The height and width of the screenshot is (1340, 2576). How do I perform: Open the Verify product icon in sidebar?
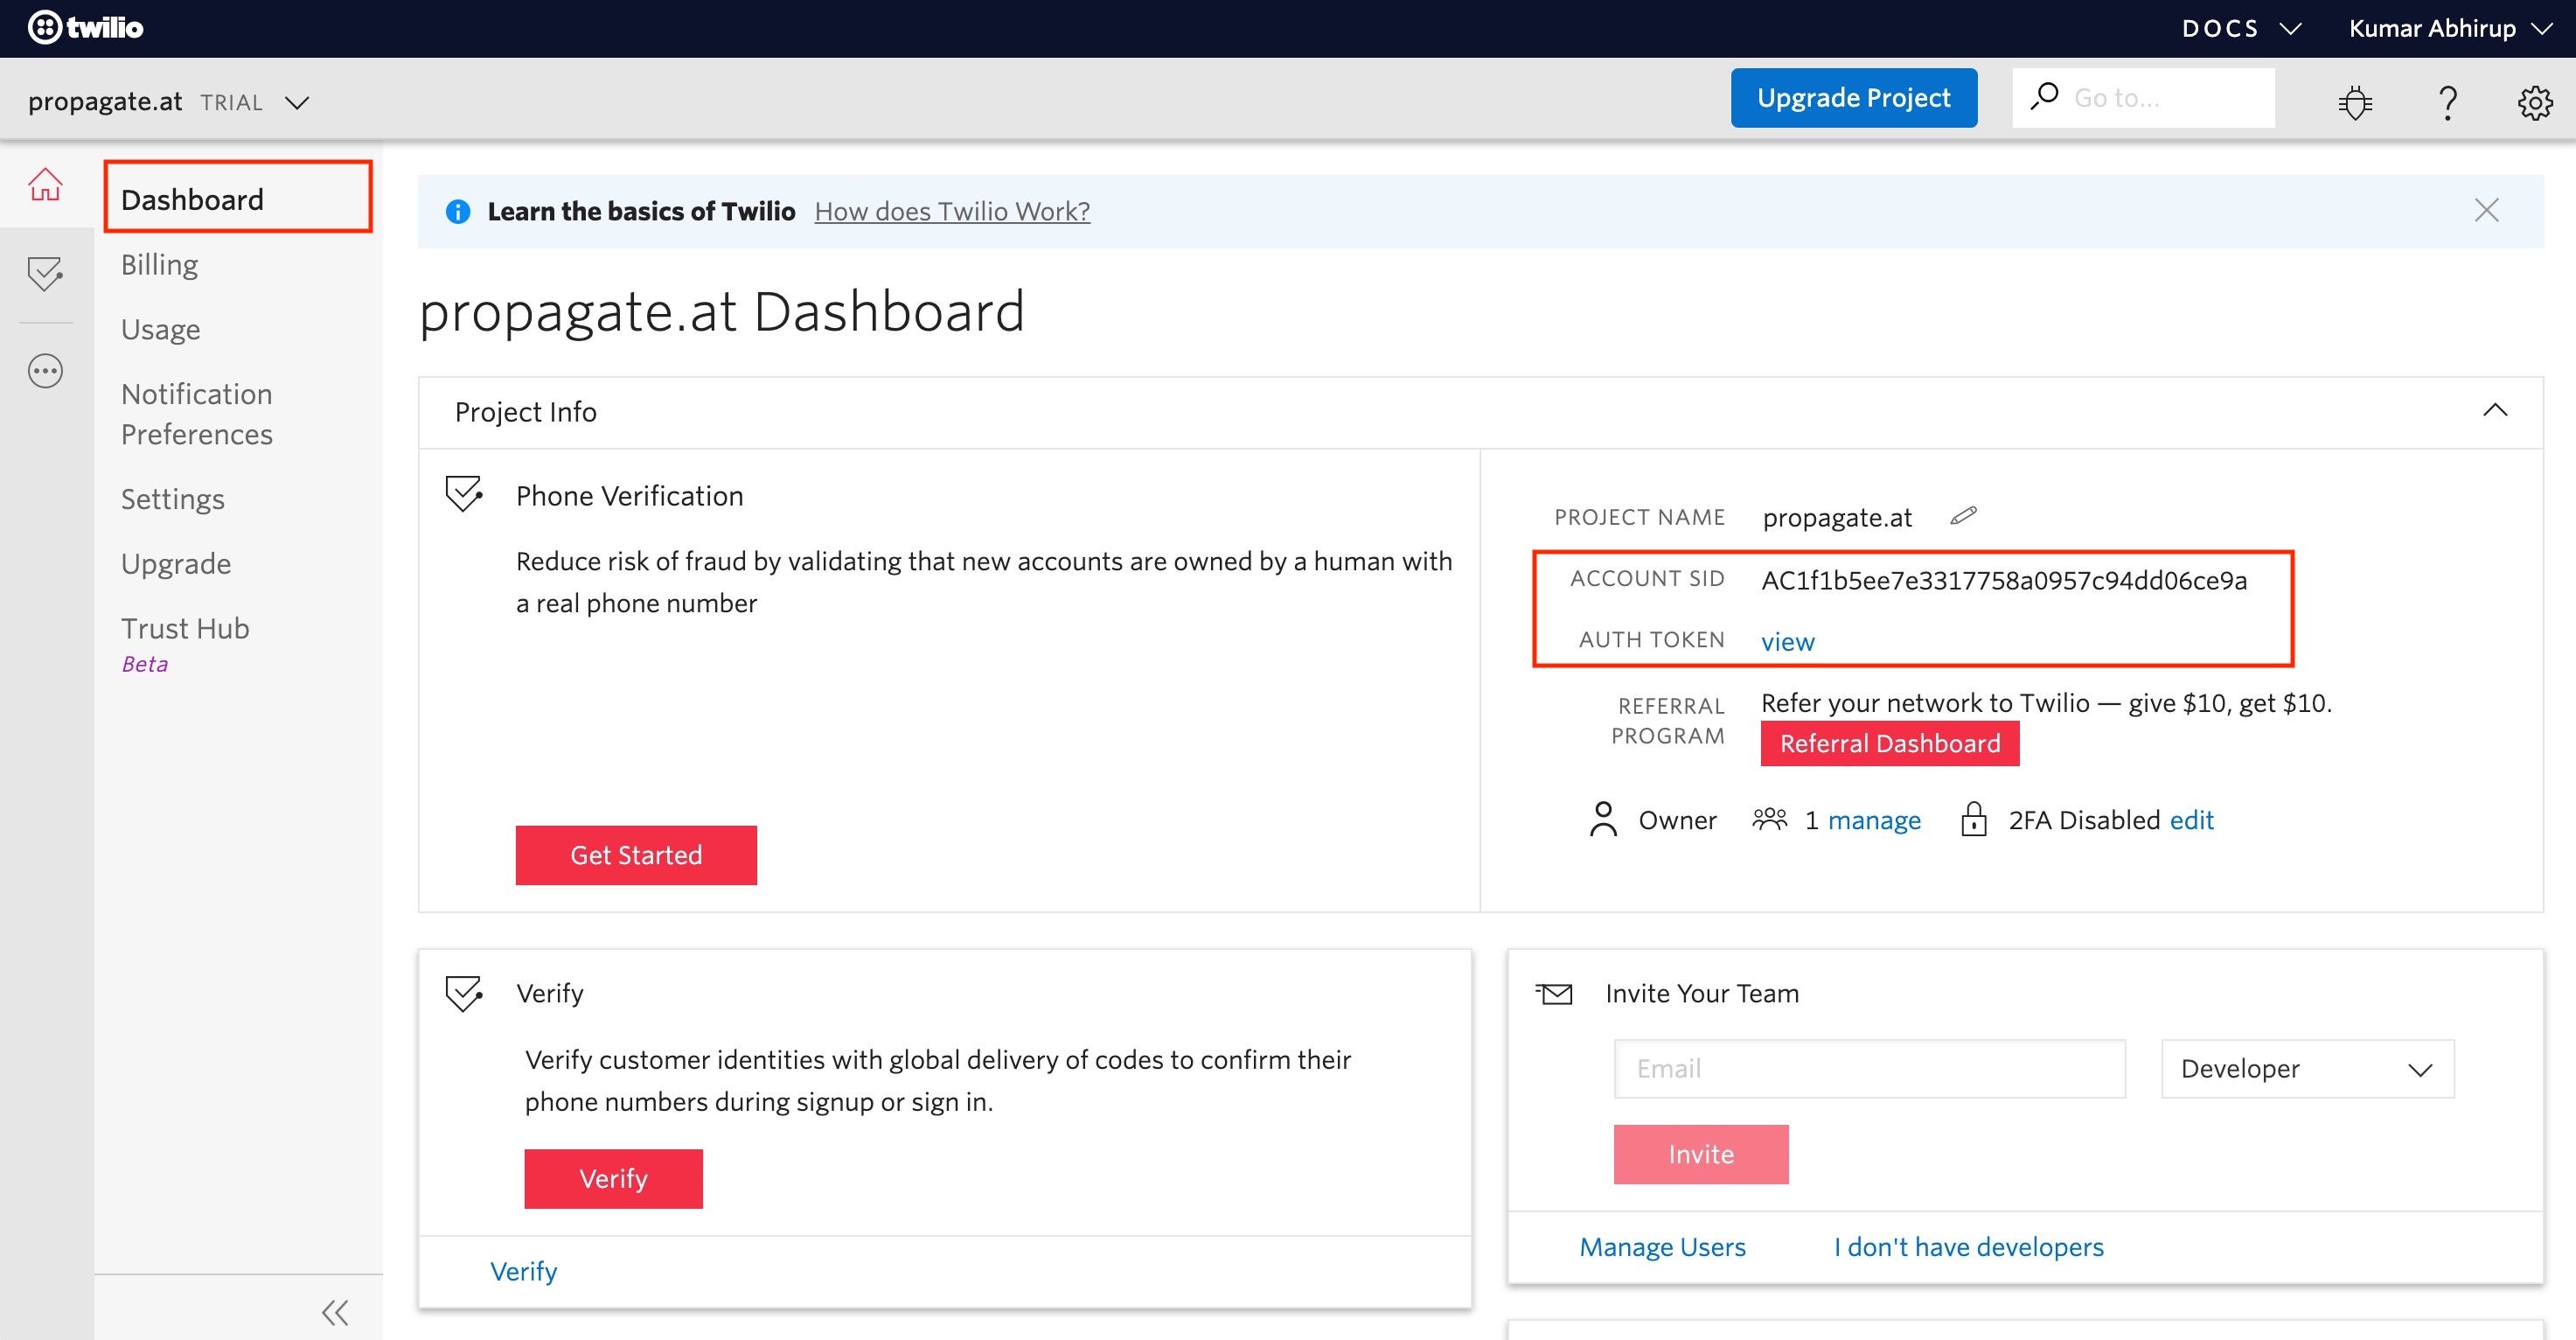pyautogui.click(x=45, y=273)
